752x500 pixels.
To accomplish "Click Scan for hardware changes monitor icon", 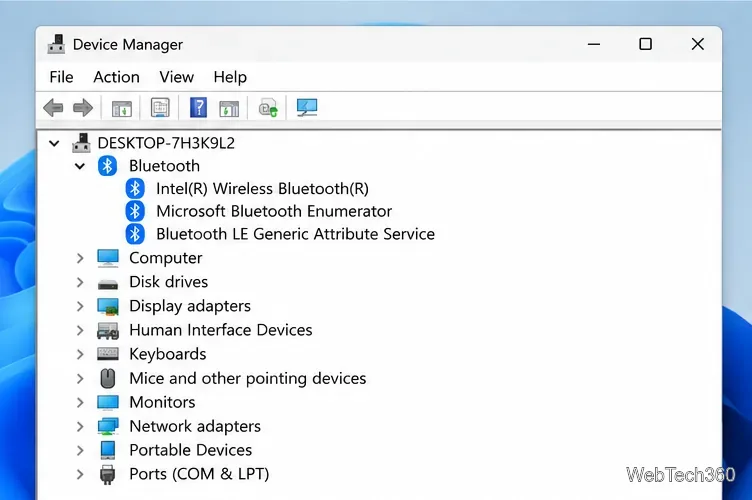I will (x=307, y=107).
